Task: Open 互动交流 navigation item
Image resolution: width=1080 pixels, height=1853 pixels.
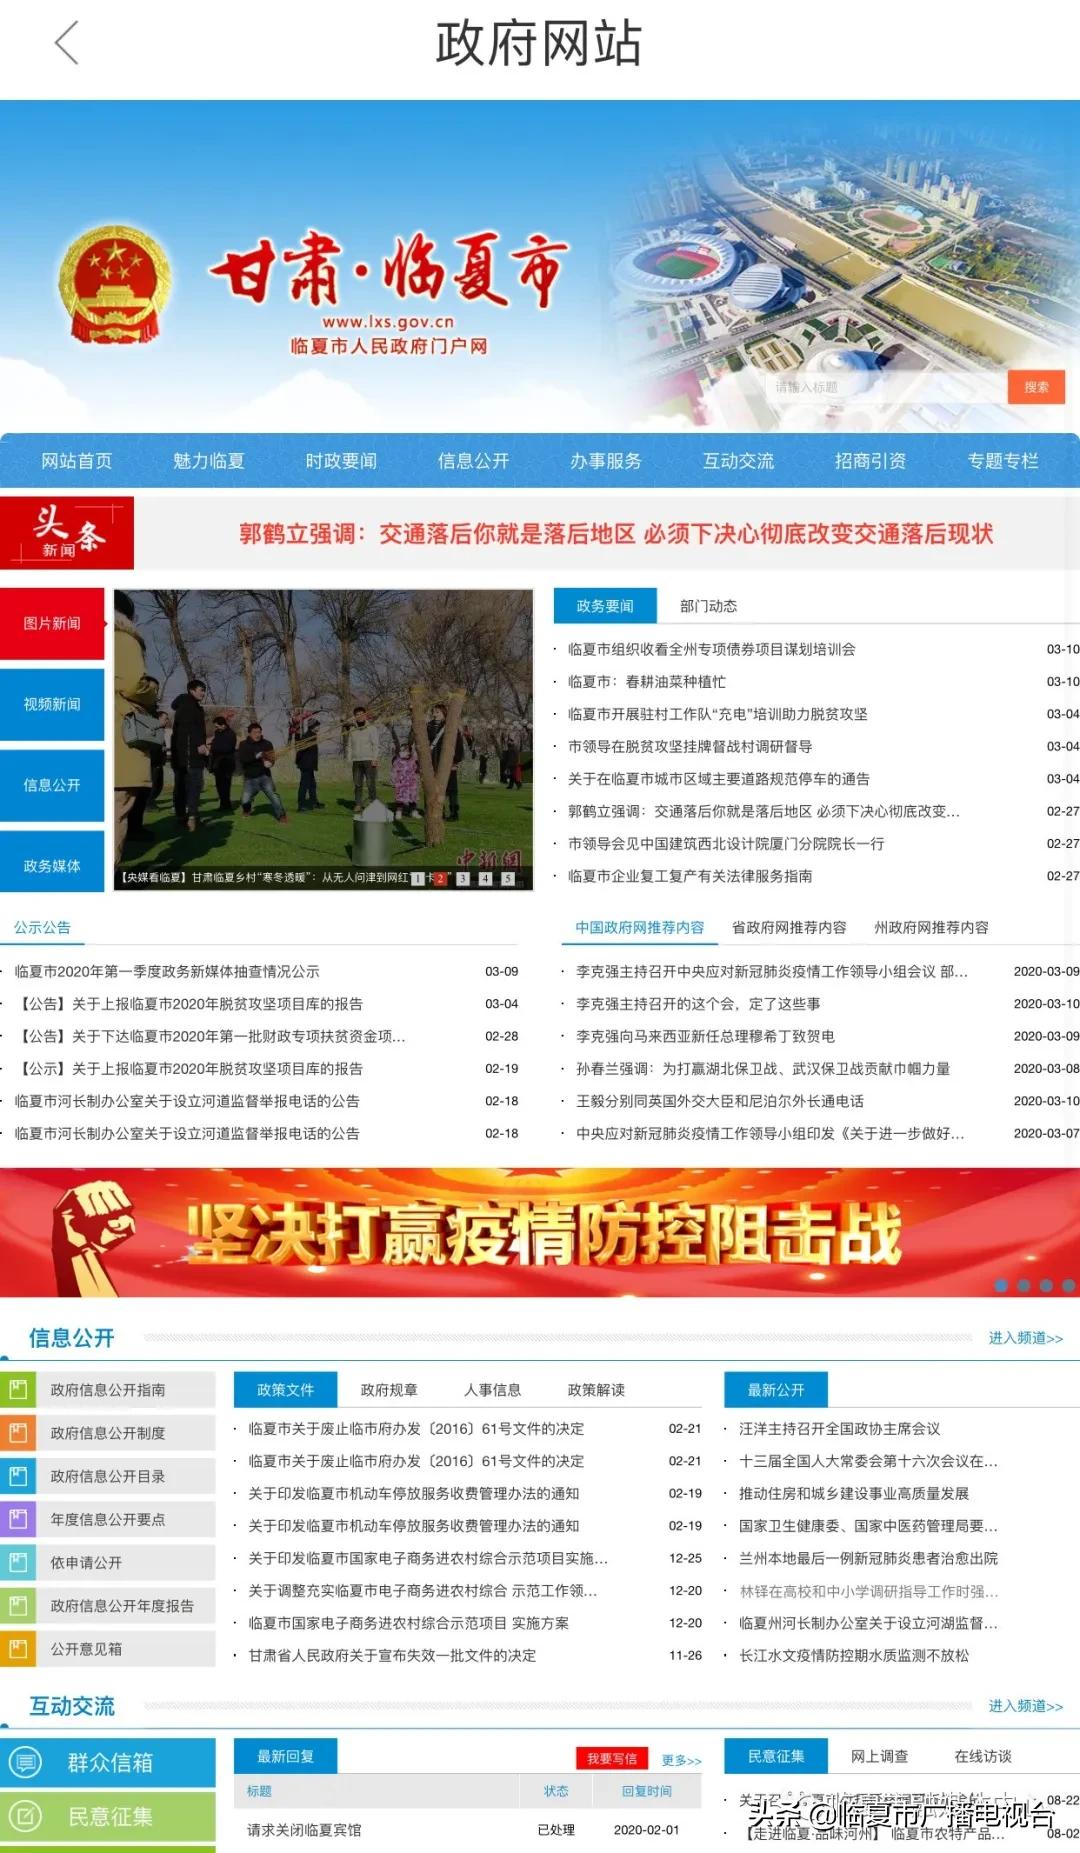Action: click(738, 461)
